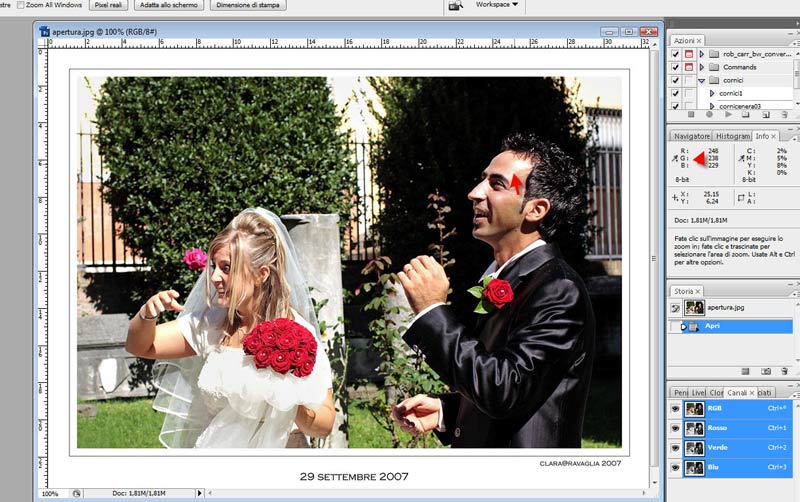Close the Azioni panel tab
The image size is (800, 502).
pyautogui.click(x=699, y=40)
